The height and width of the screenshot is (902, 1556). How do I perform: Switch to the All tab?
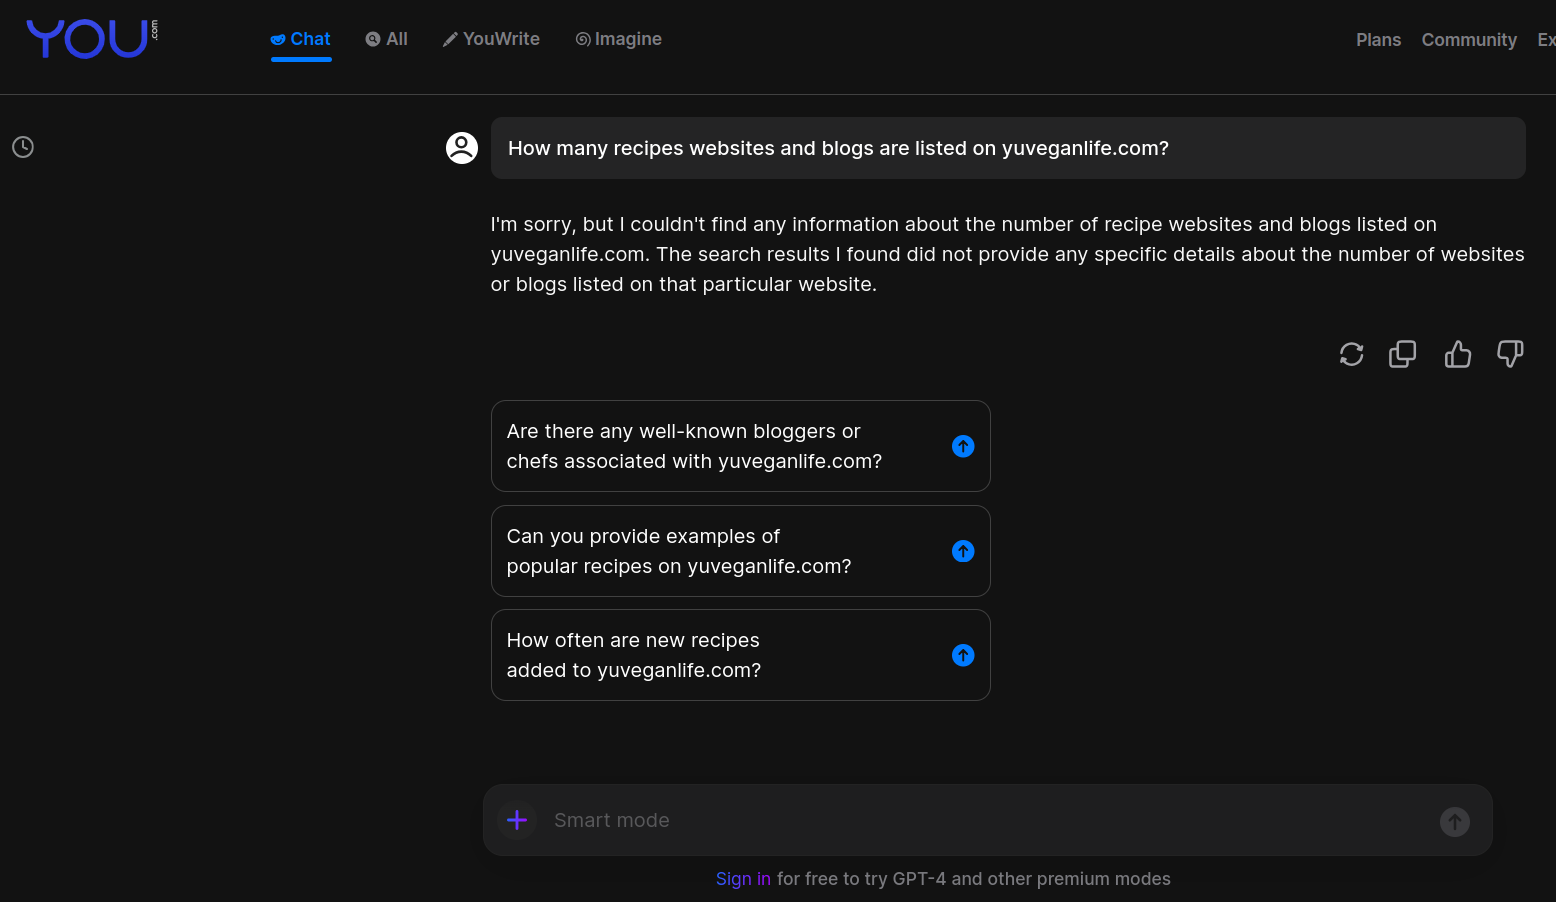tap(387, 39)
